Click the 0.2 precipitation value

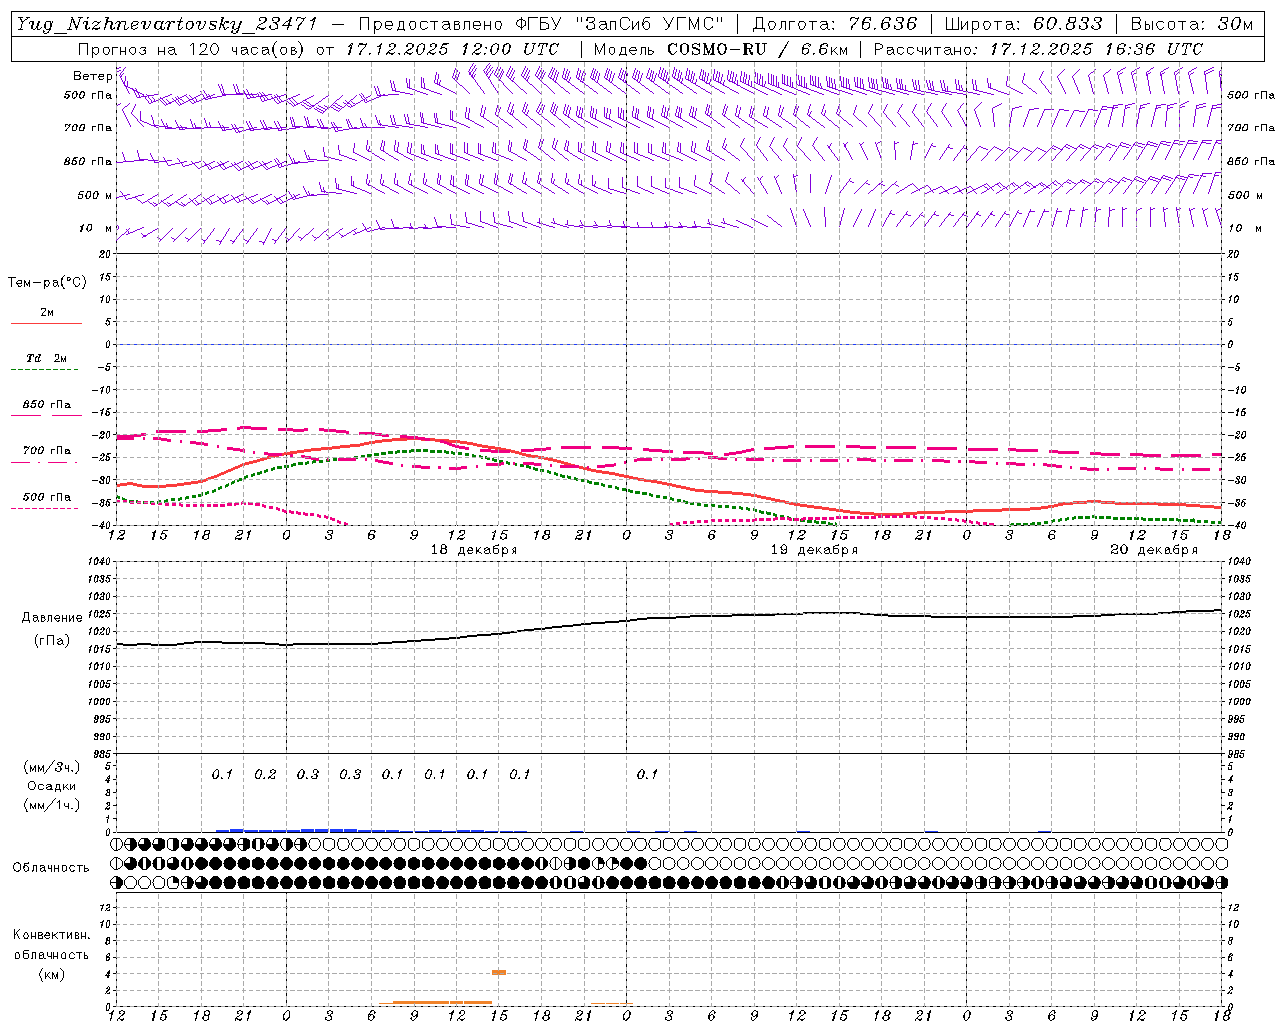(x=265, y=774)
